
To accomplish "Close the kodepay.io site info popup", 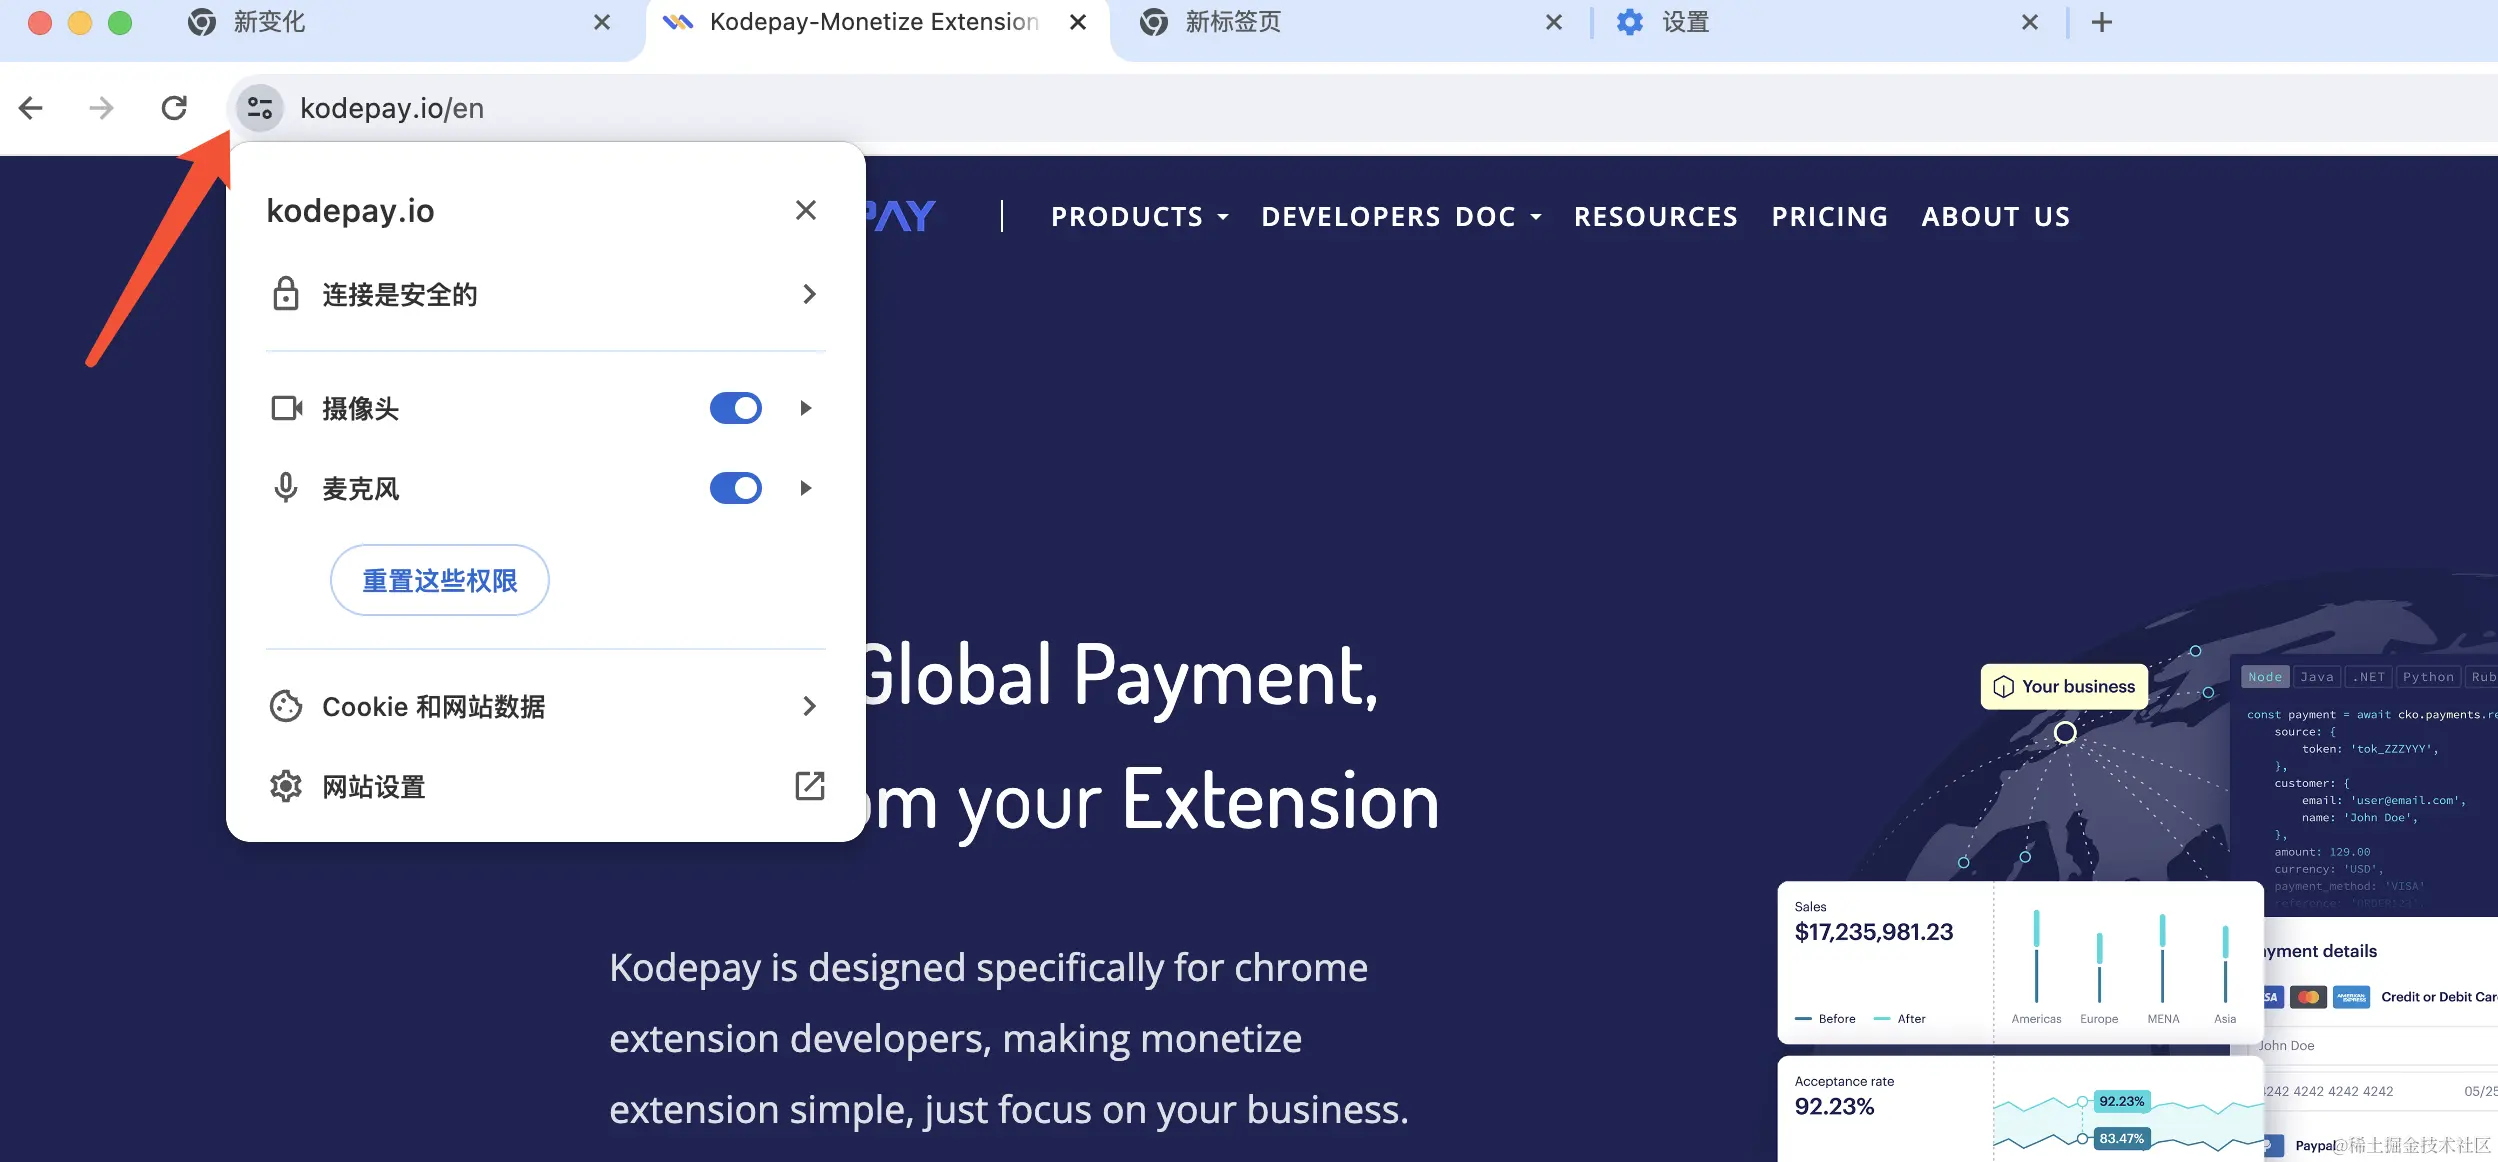I will [805, 210].
